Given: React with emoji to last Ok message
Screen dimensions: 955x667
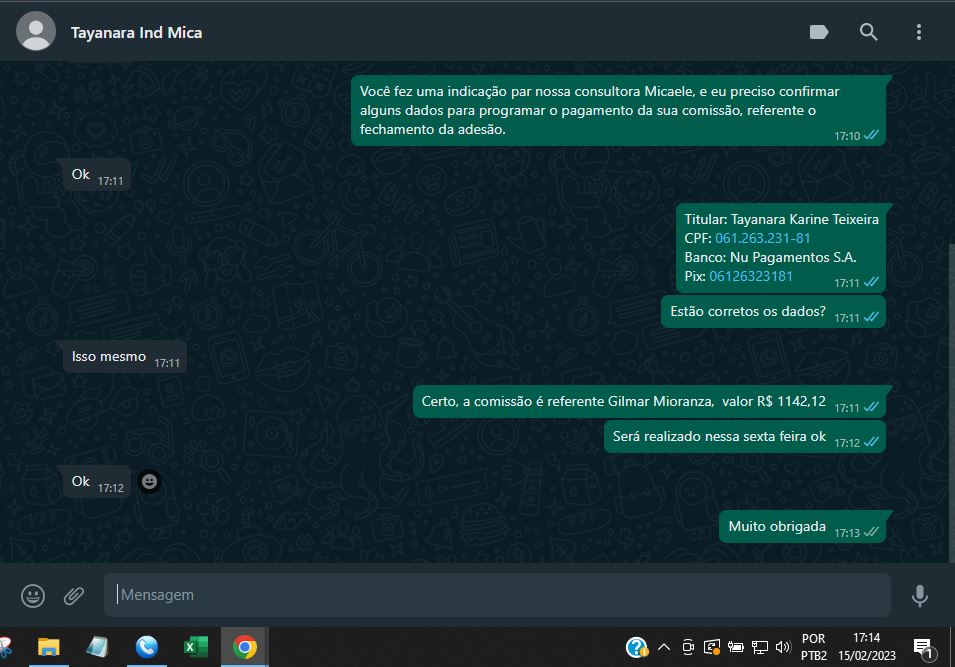Looking at the screenshot, I should [149, 482].
